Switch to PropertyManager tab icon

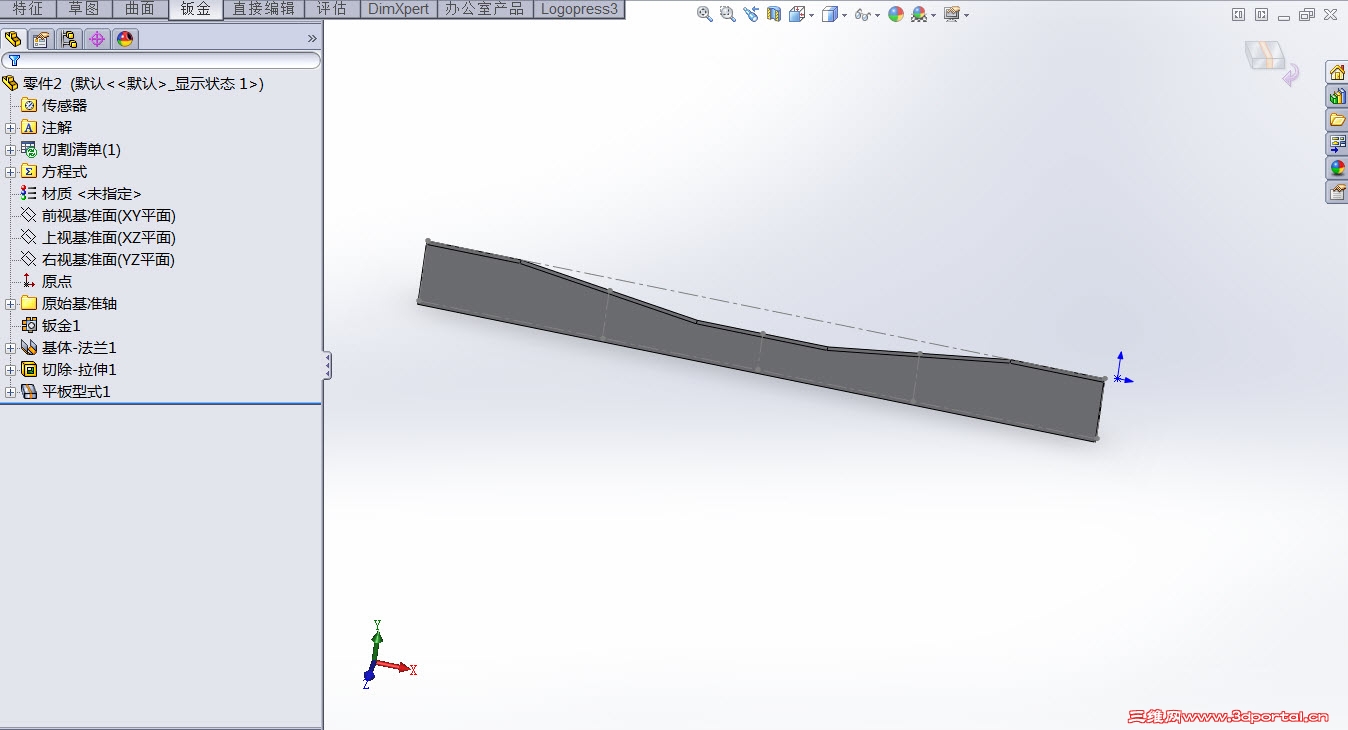coord(41,39)
